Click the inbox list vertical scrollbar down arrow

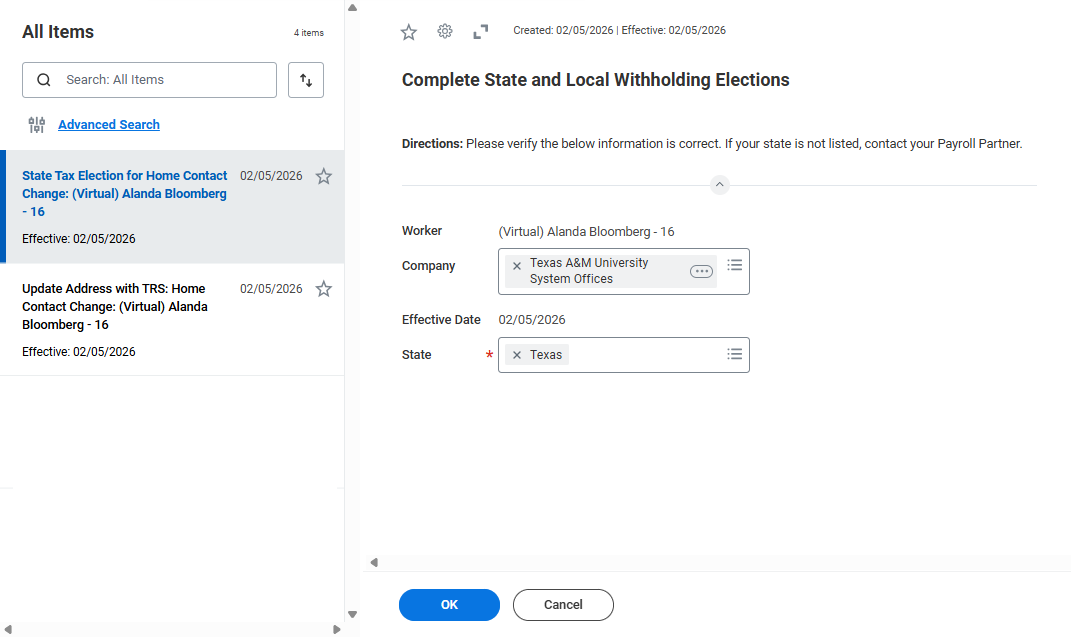352,614
